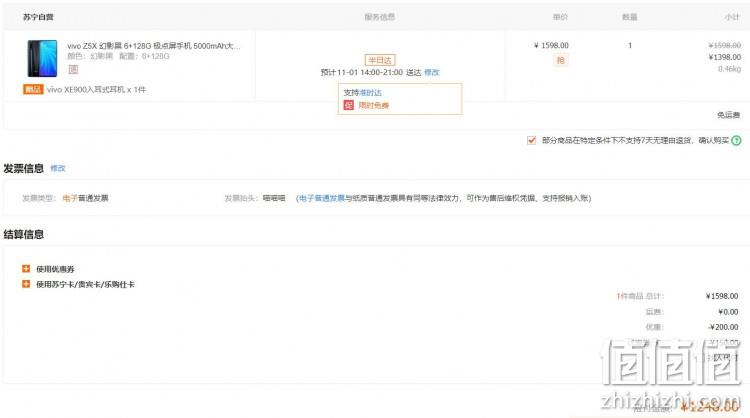Click the small badge icon under product color

click(x=73, y=69)
